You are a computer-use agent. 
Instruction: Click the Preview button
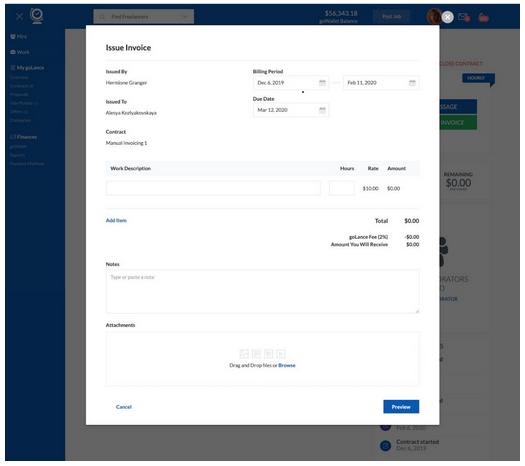tap(401, 407)
